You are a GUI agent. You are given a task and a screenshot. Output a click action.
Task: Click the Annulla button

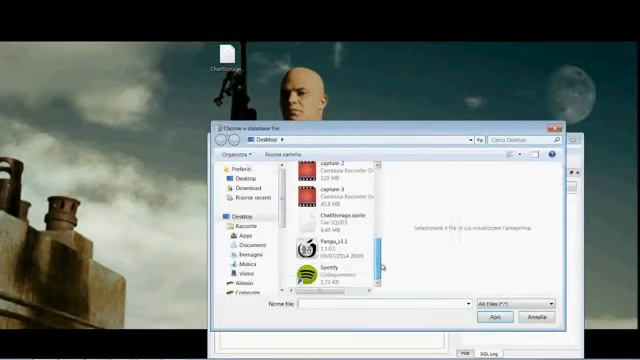coord(537,317)
